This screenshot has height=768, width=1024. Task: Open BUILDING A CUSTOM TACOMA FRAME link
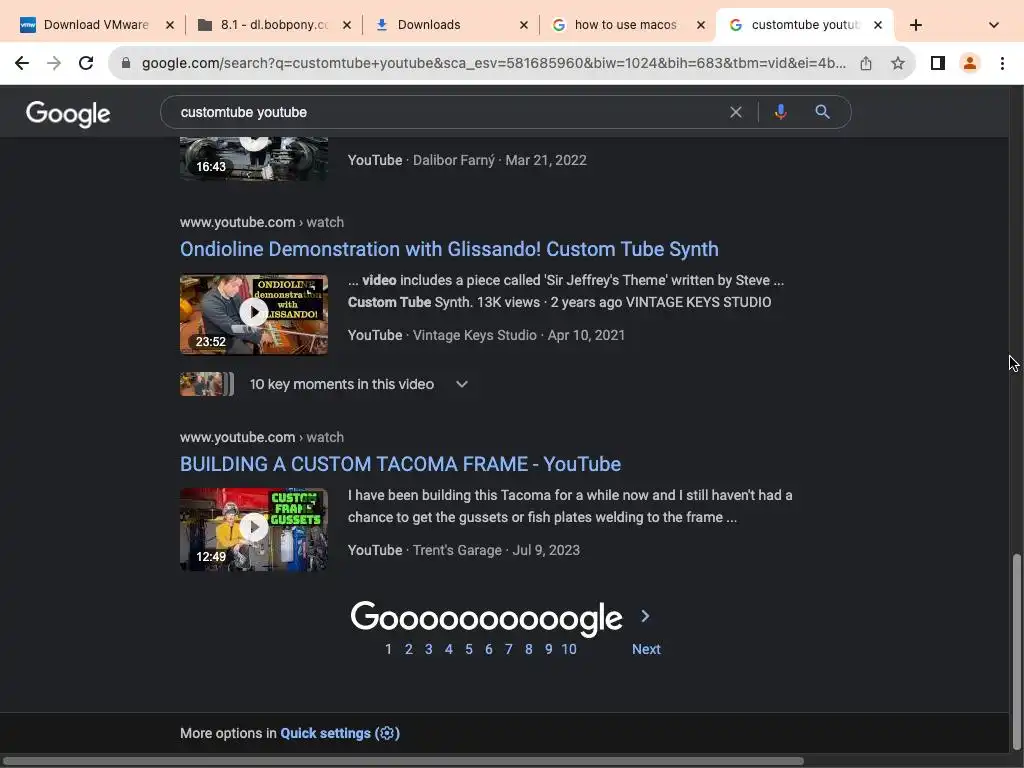point(400,464)
